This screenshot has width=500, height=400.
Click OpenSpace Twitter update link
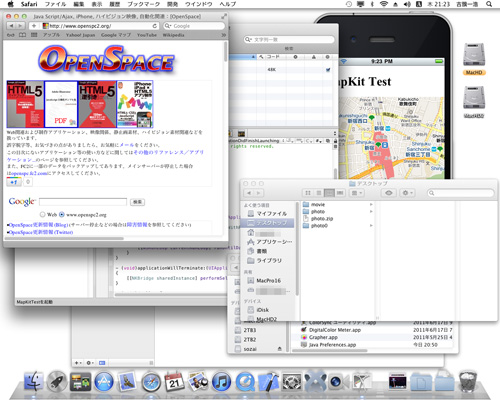pos(41,232)
